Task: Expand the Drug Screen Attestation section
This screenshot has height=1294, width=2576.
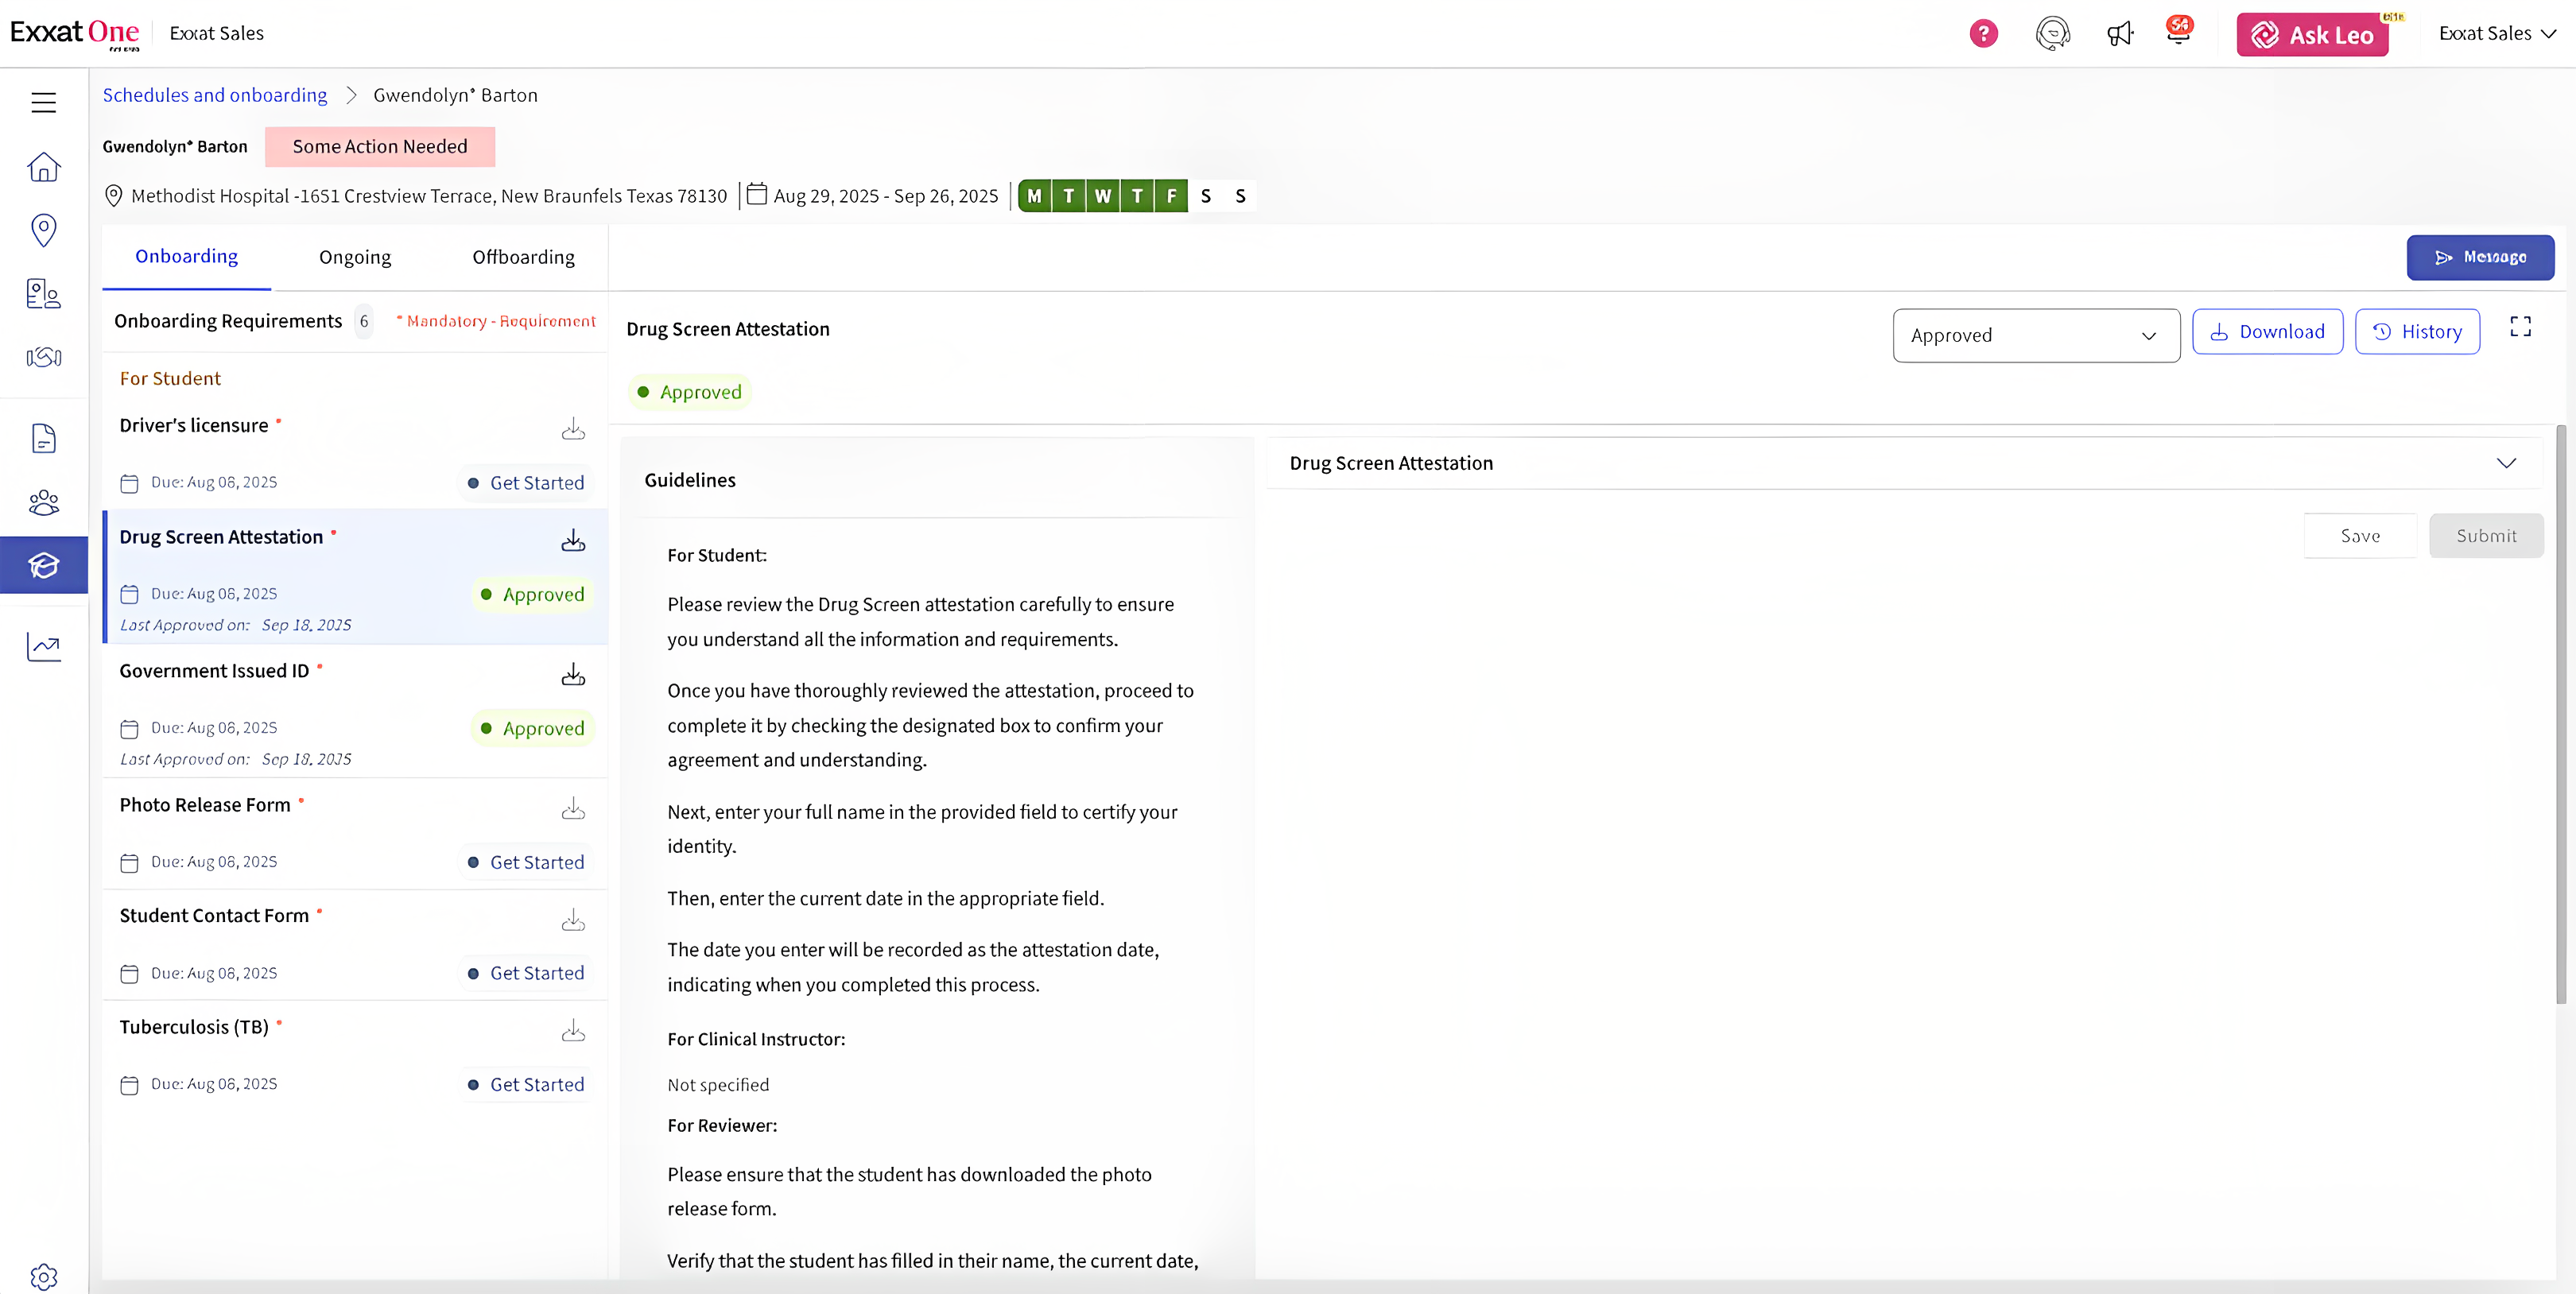Action: 2505,463
